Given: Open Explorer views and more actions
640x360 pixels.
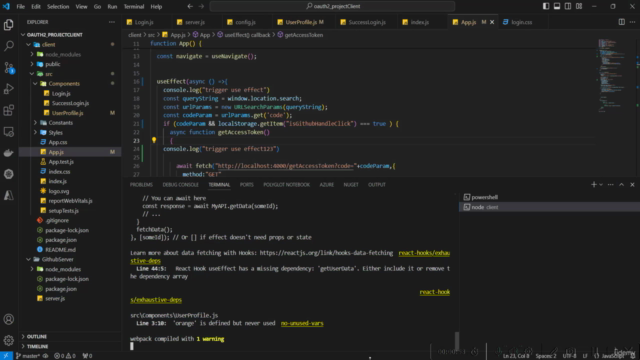Looking at the screenshot, I should click(112, 22).
